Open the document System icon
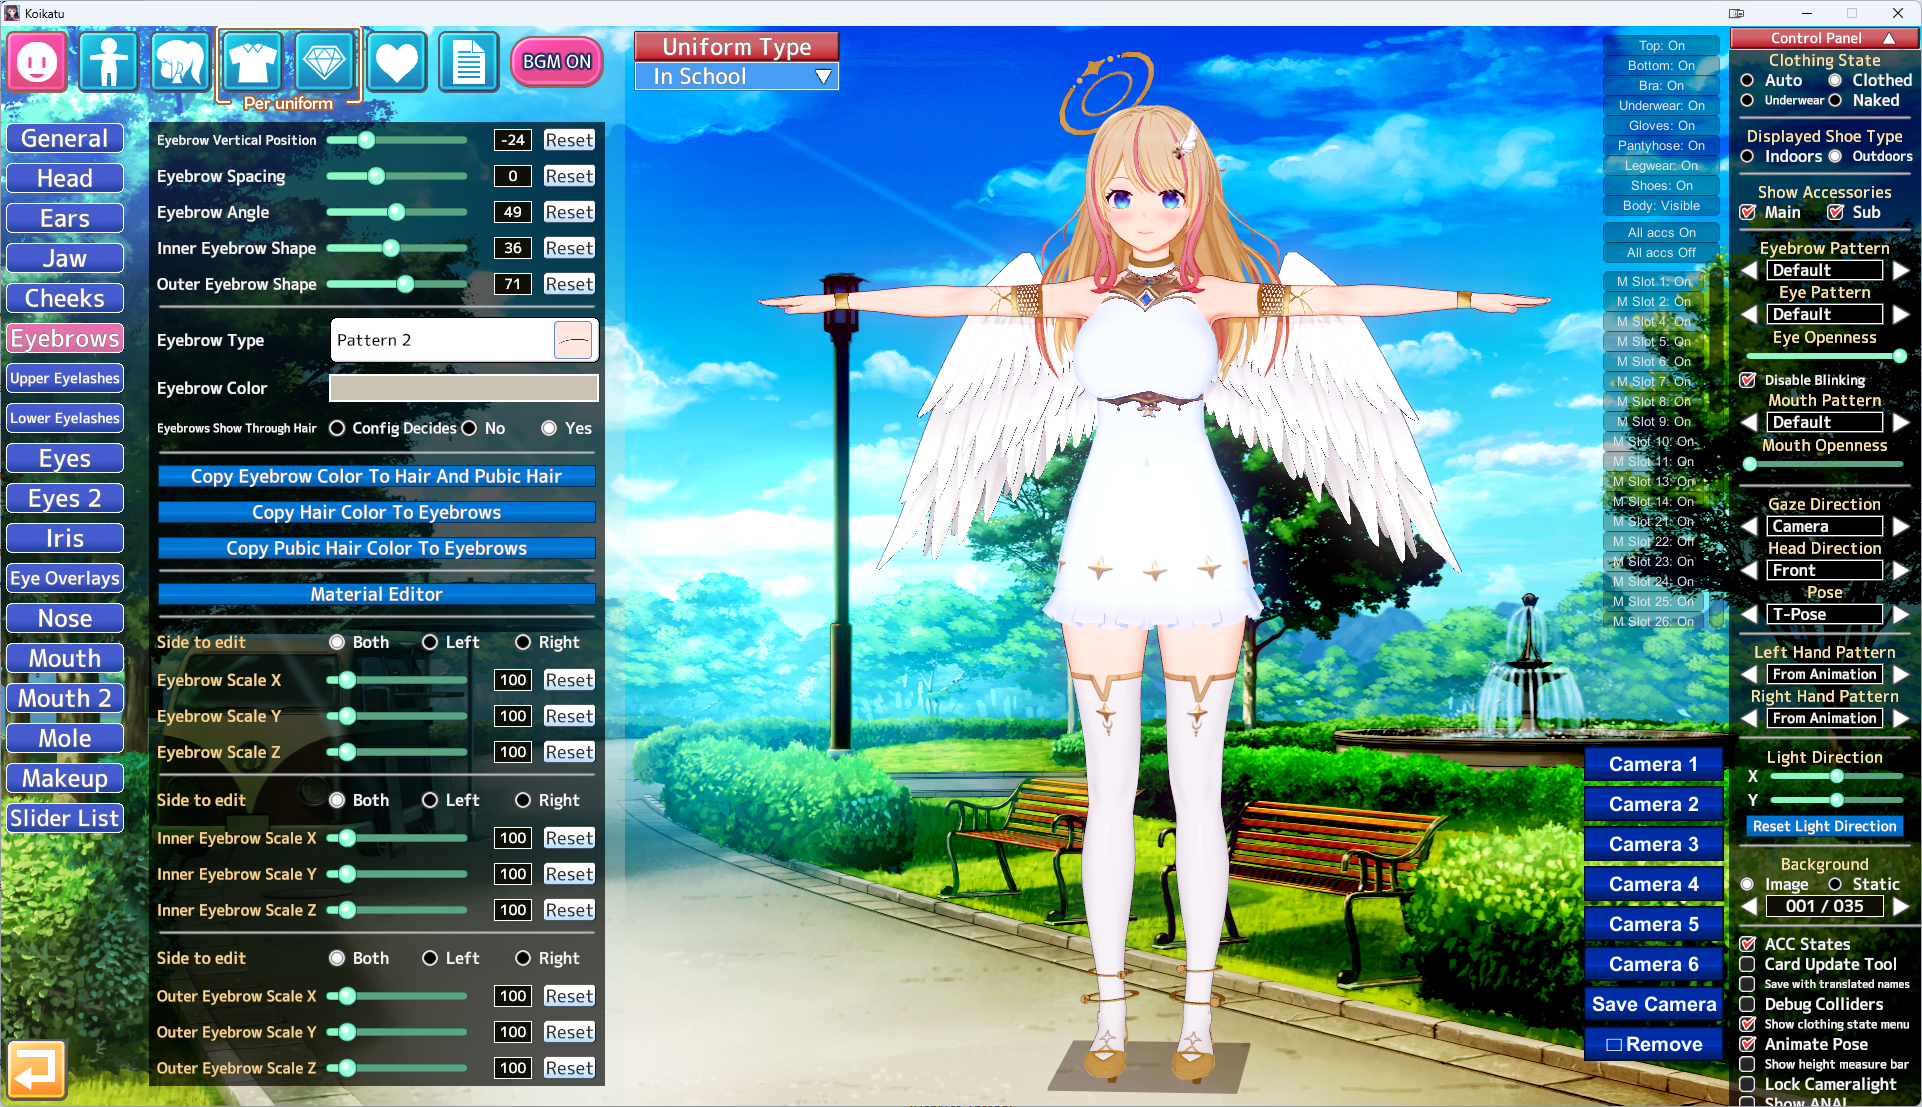The height and width of the screenshot is (1107, 1922). click(468, 62)
